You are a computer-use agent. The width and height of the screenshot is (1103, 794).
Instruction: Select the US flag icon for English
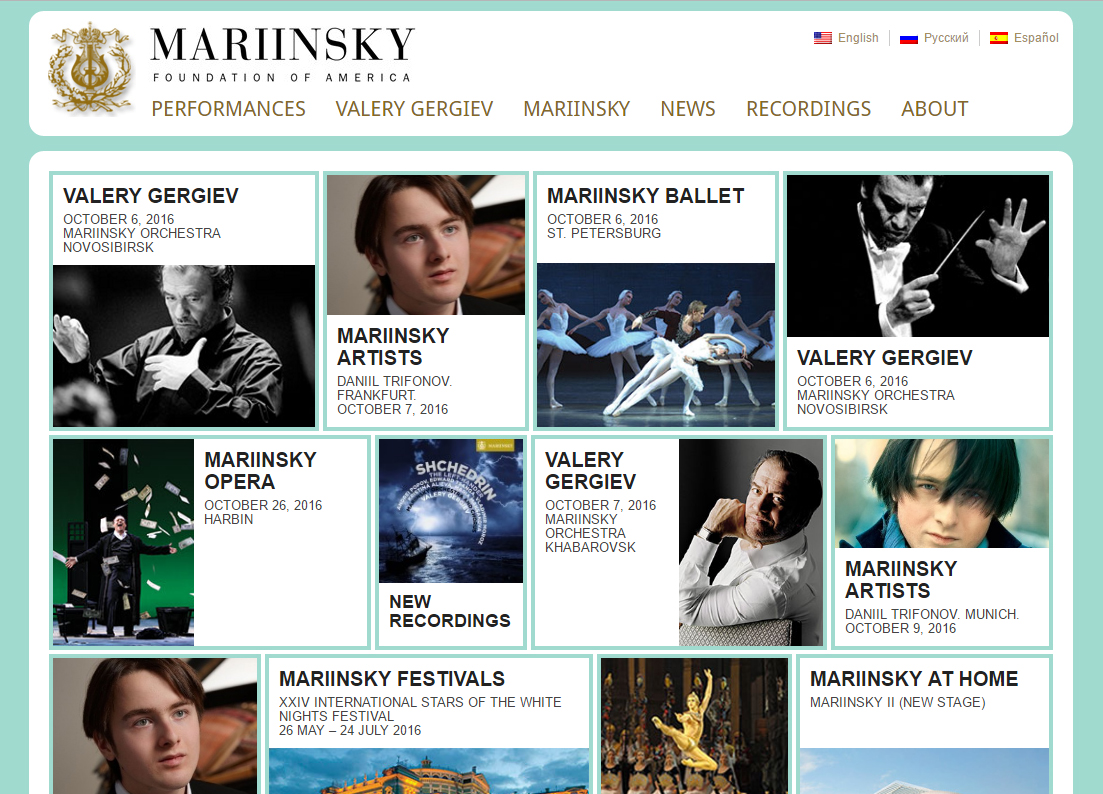click(x=822, y=38)
